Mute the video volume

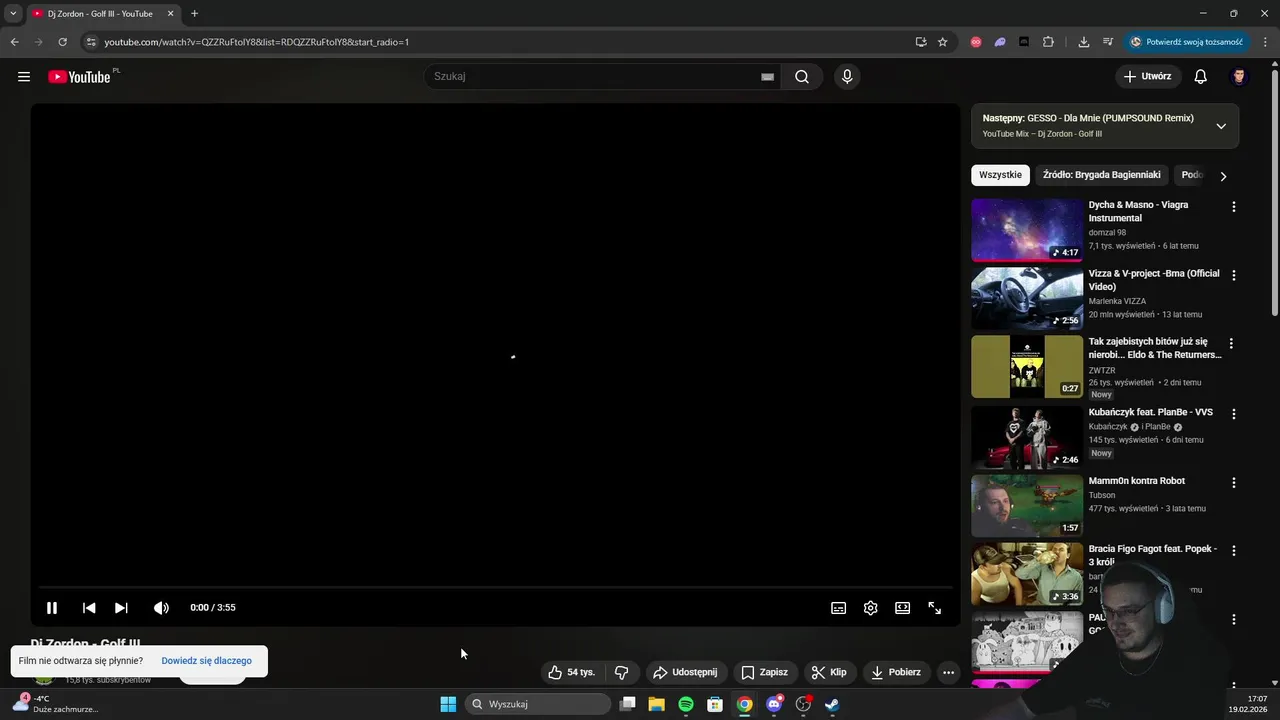(x=161, y=608)
